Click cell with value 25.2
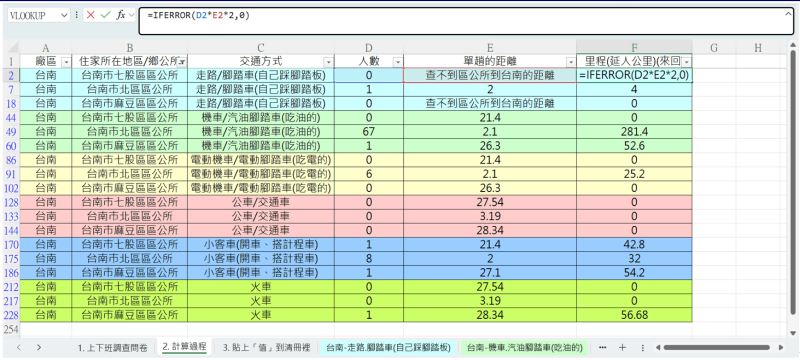The width and height of the screenshot is (800, 360). point(634,174)
